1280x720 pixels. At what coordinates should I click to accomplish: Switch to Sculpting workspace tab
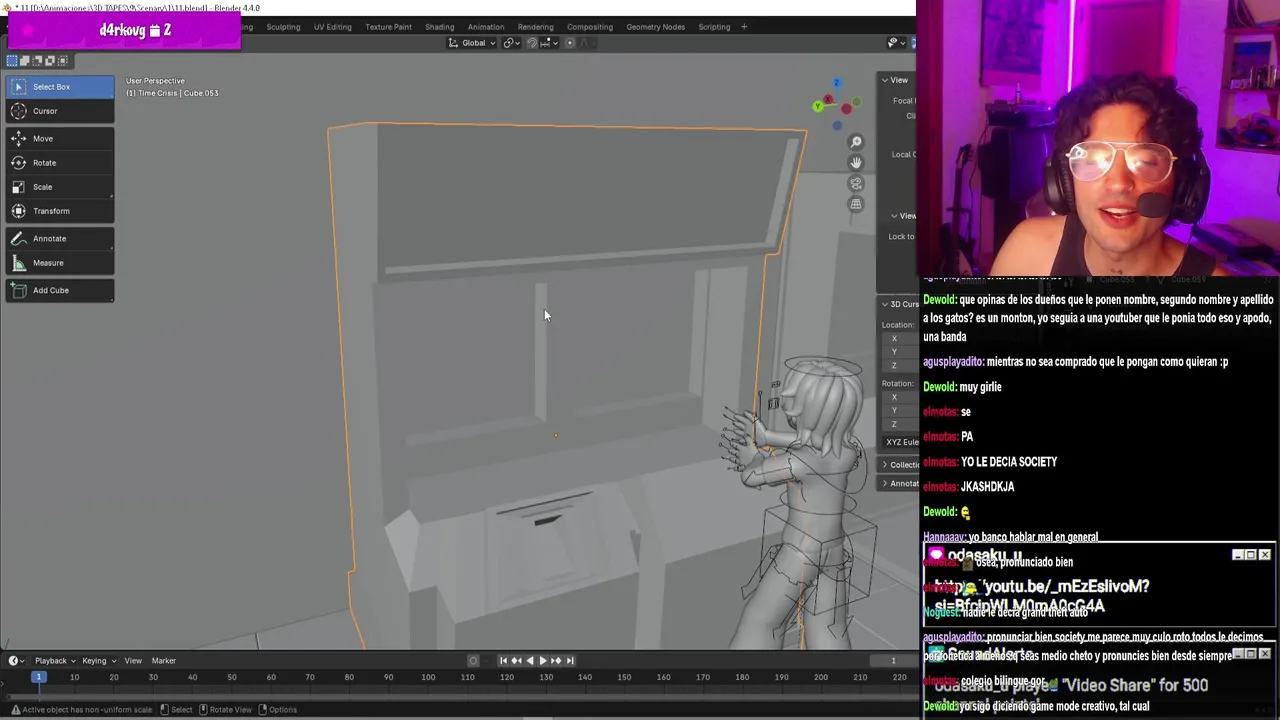[283, 27]
